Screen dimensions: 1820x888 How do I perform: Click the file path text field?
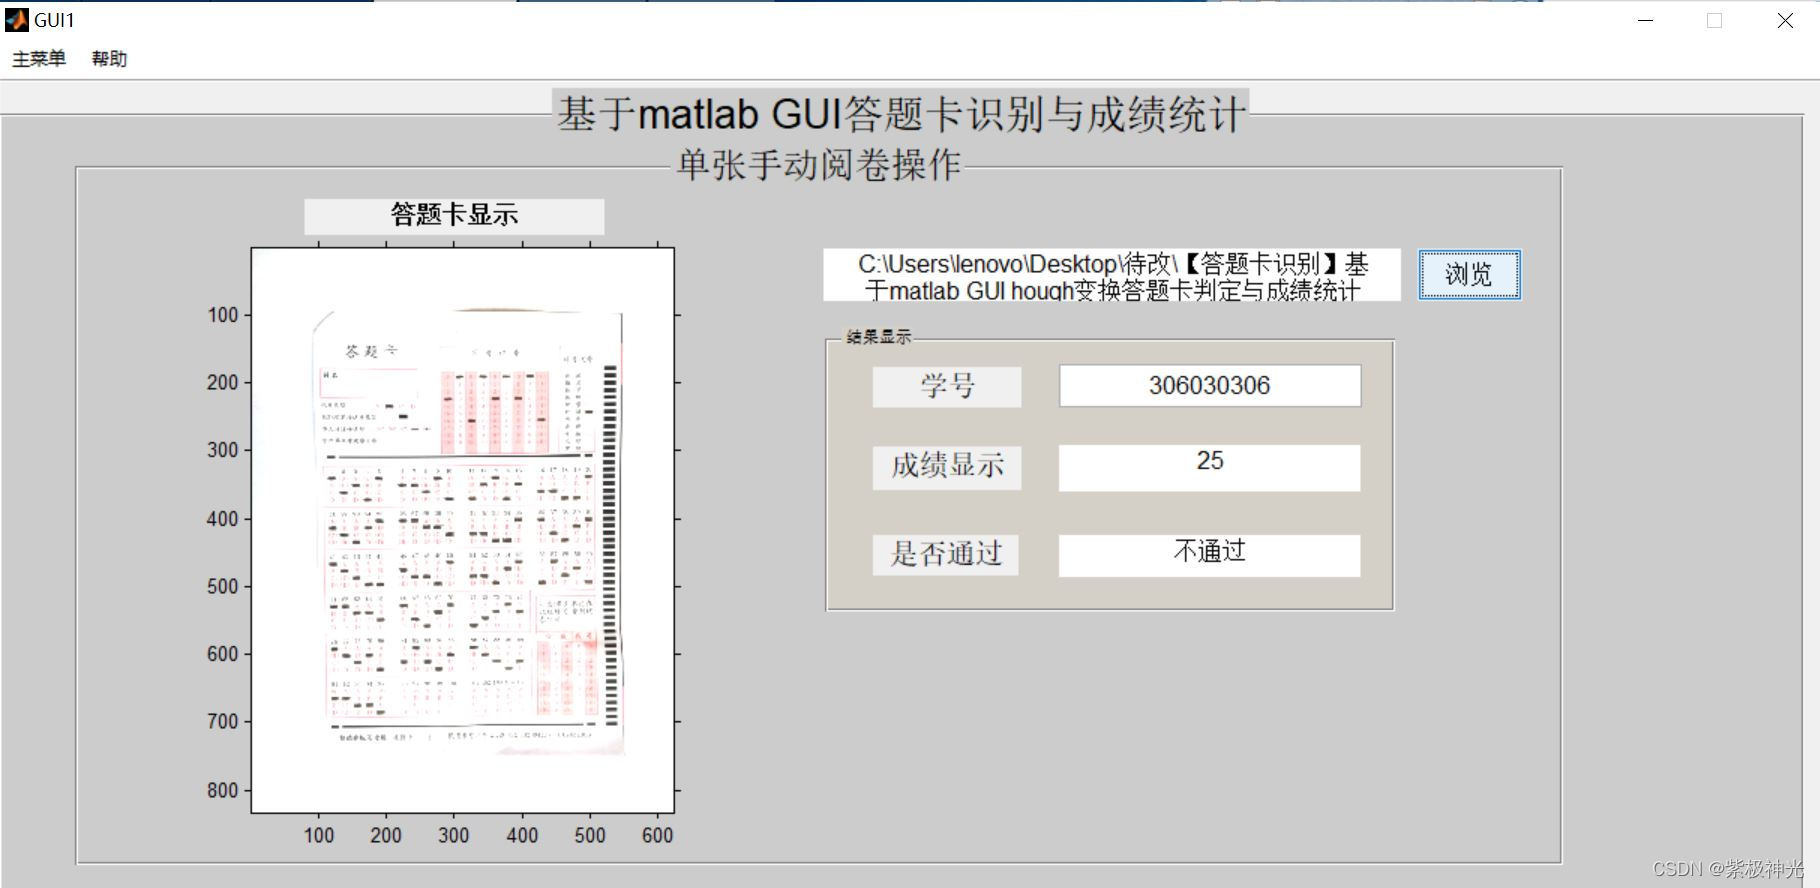pos(1111,275)
